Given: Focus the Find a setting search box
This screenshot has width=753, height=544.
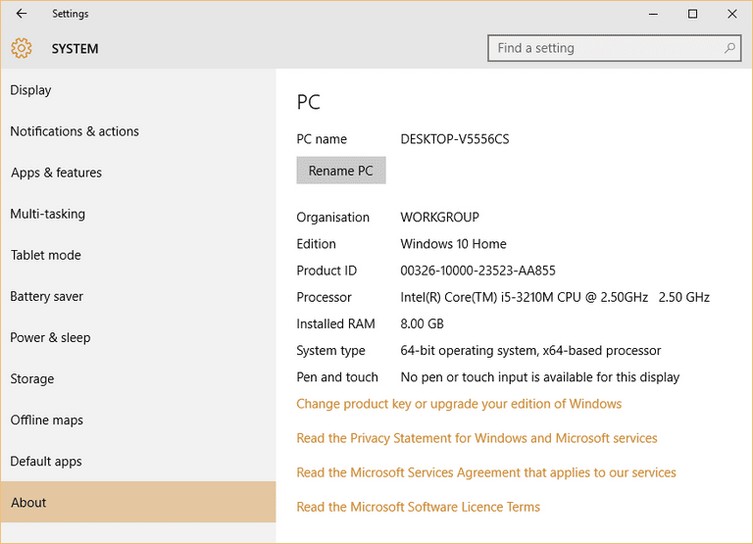Looking at the screenshot, I should point(614,48).
